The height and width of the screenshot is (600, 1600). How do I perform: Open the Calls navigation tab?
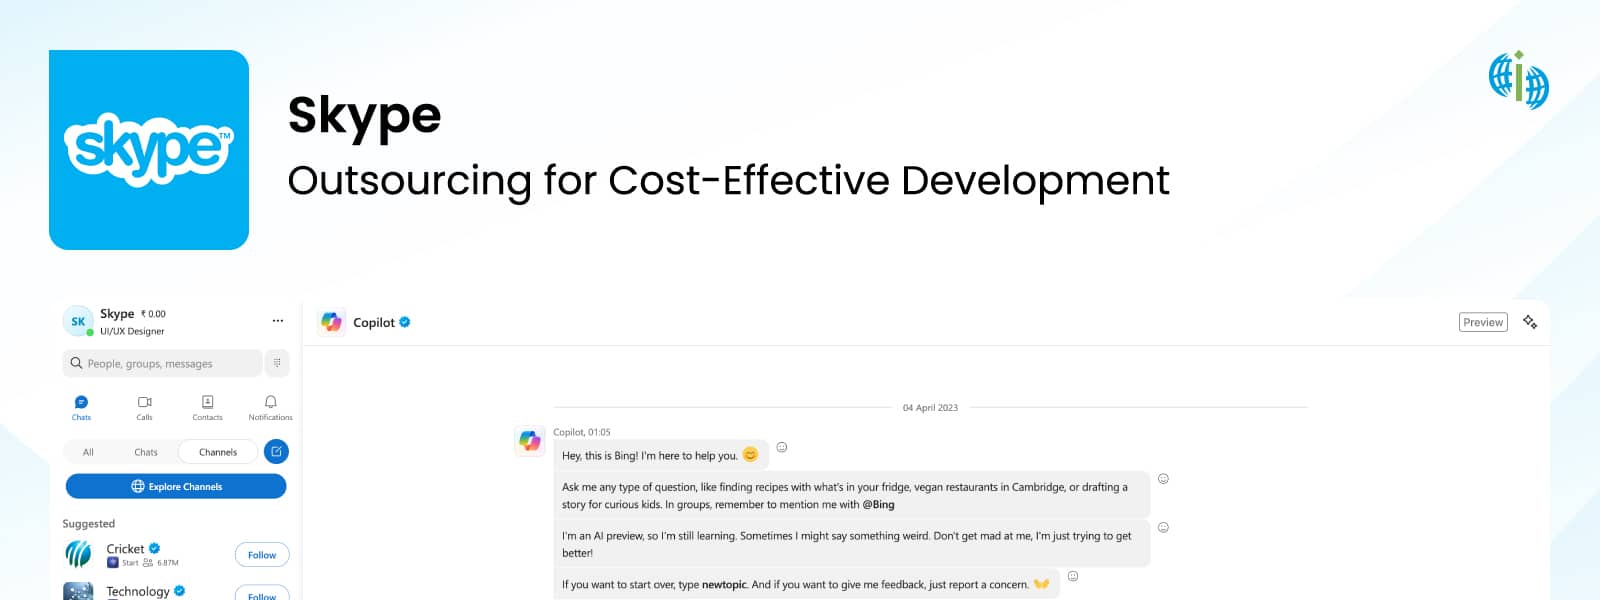(x=144, y=407)
